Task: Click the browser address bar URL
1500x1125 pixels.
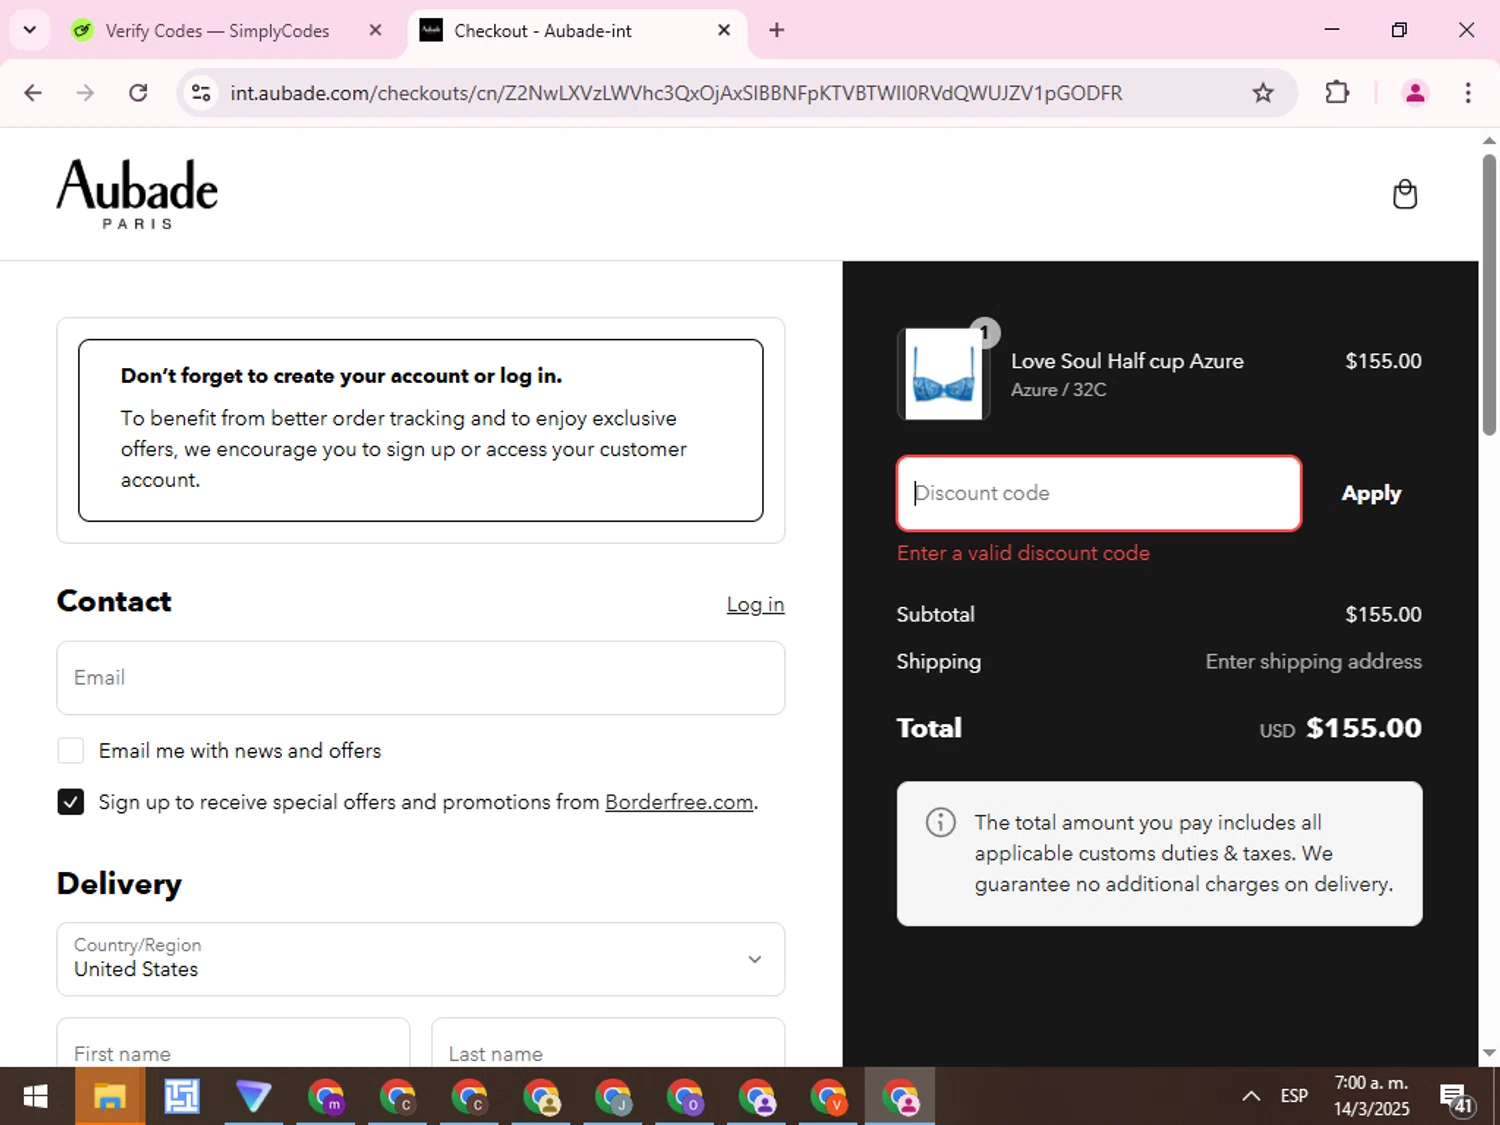Action: 676,93
